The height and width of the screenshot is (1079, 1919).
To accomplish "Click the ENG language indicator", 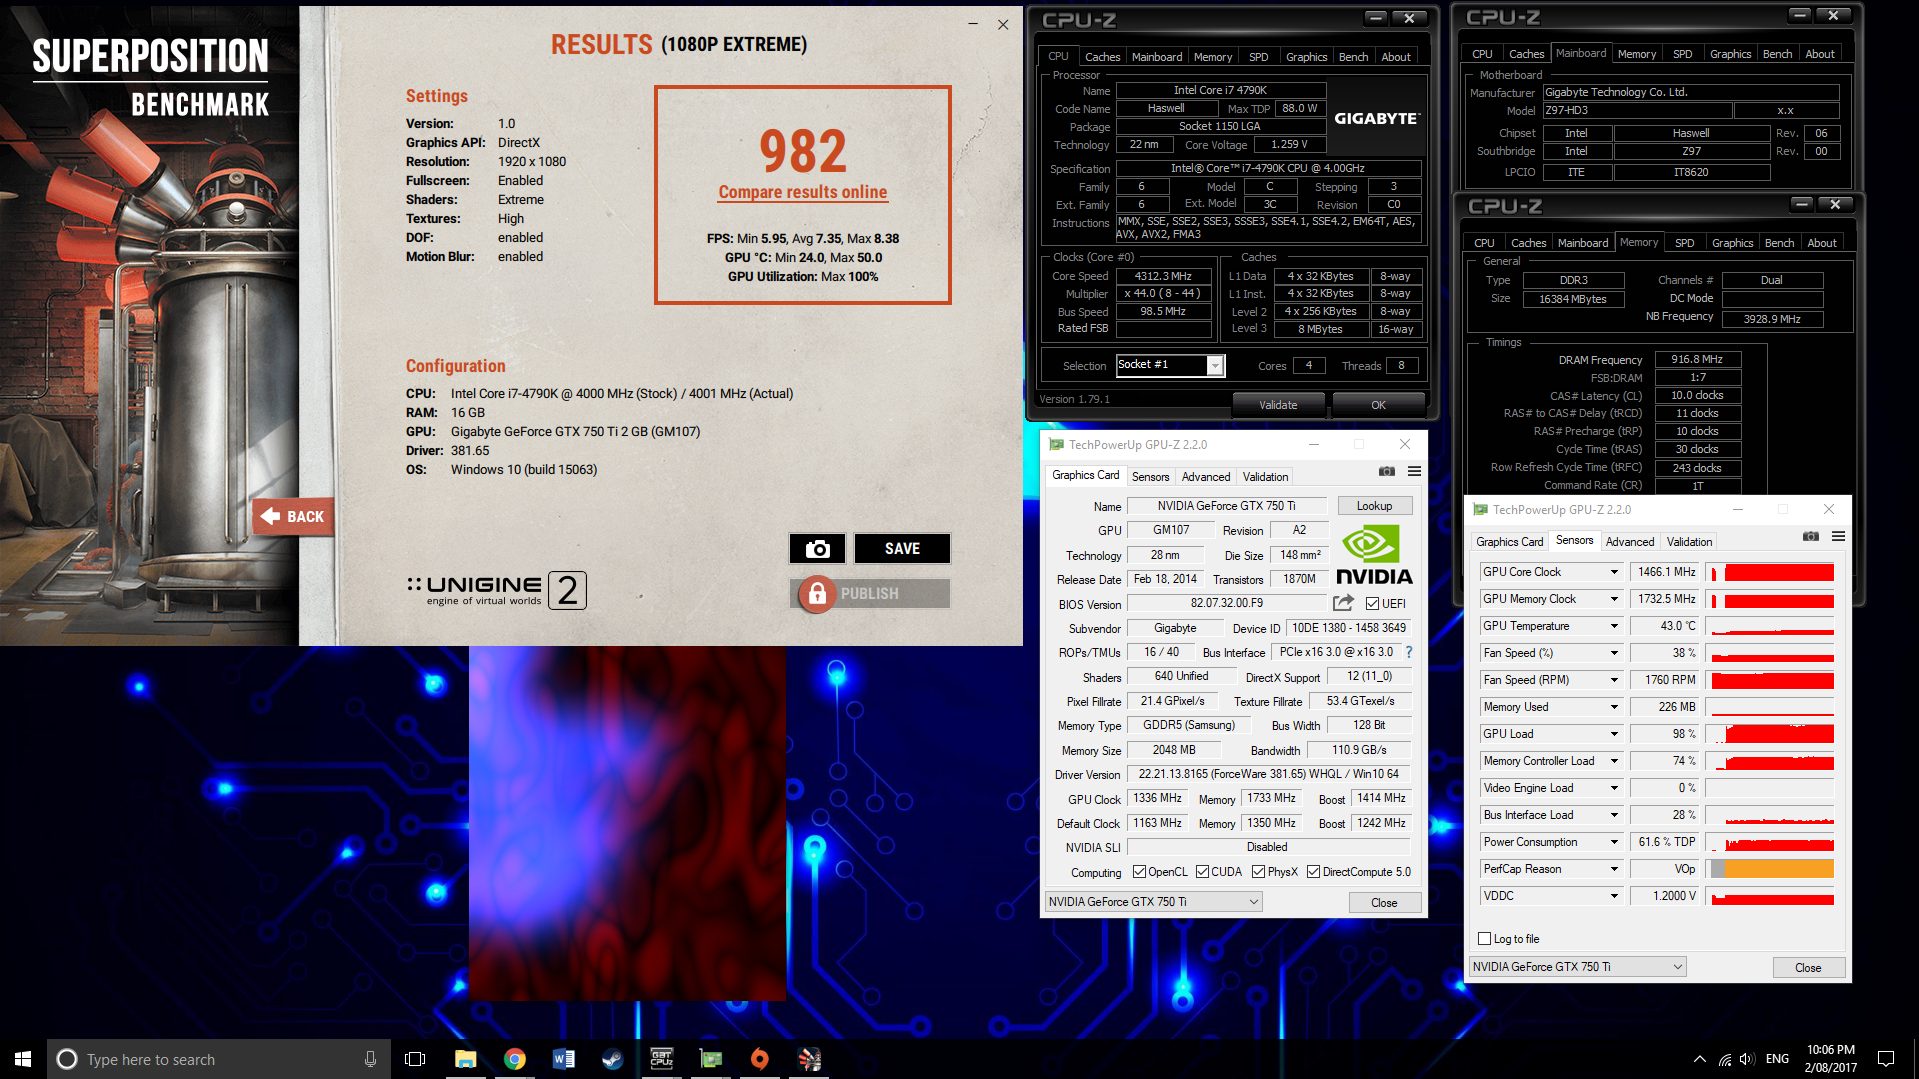I will pos(1777,1059).
